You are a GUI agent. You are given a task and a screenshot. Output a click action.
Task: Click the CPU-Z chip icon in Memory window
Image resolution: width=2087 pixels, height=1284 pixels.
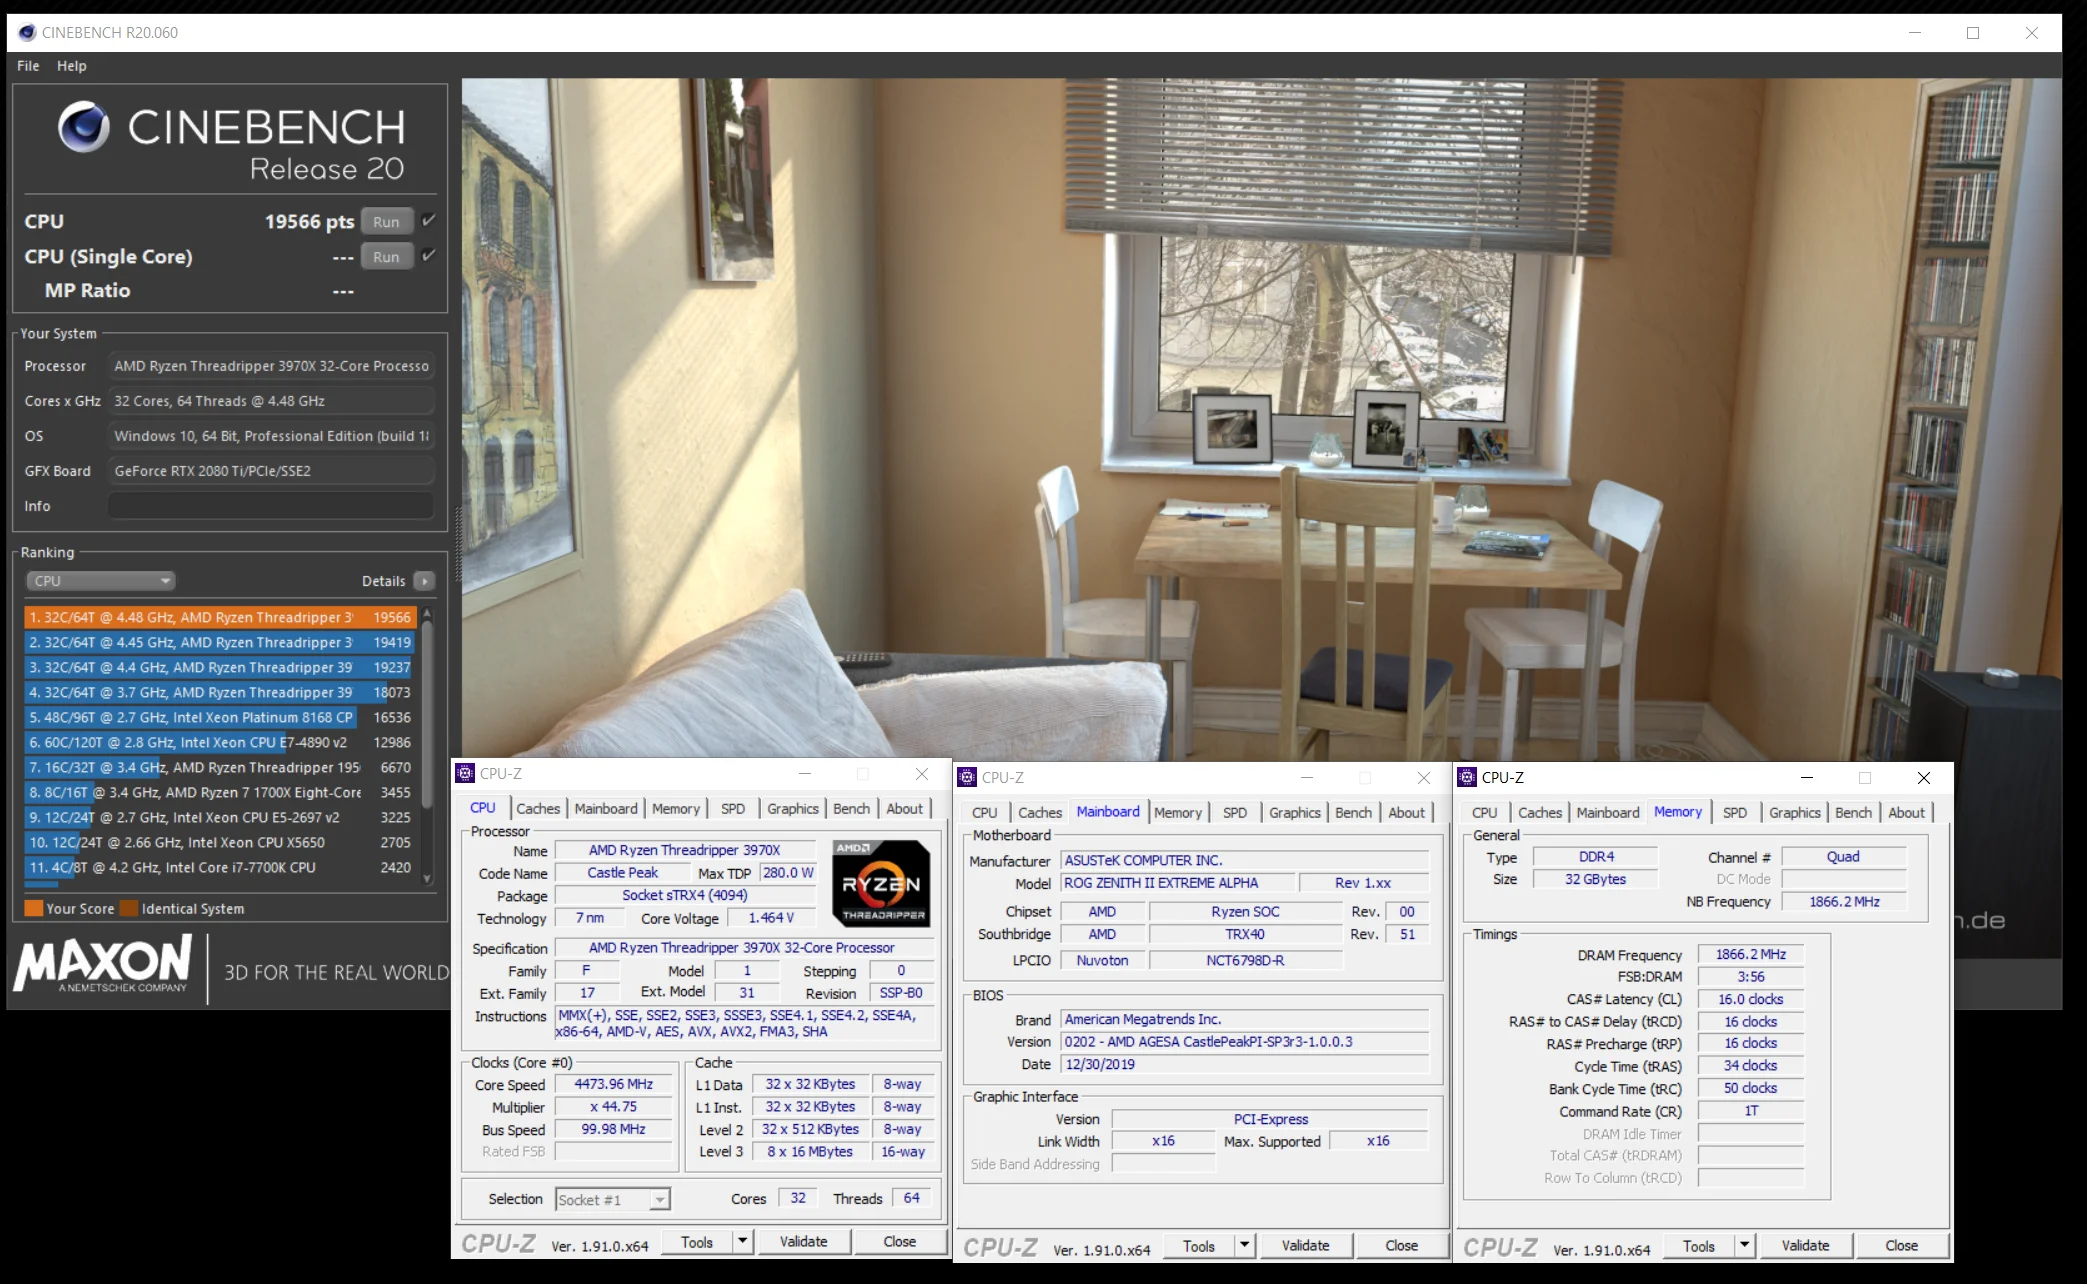click(x=1467, y=777)
